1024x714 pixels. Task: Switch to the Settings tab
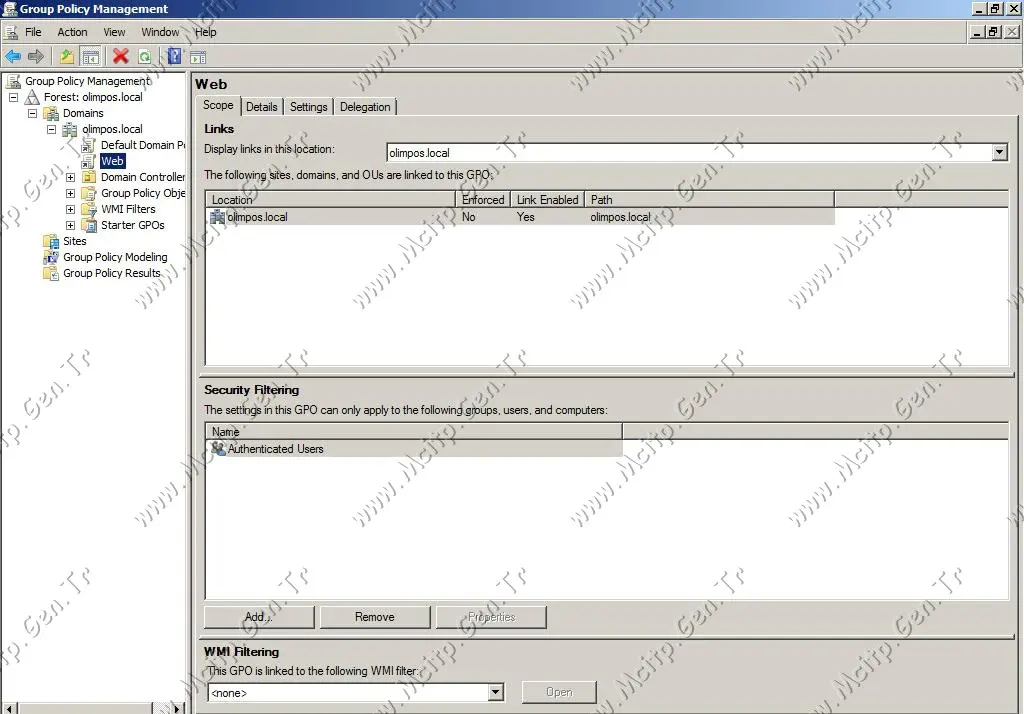pyautogui.click(x=308, y=107)
